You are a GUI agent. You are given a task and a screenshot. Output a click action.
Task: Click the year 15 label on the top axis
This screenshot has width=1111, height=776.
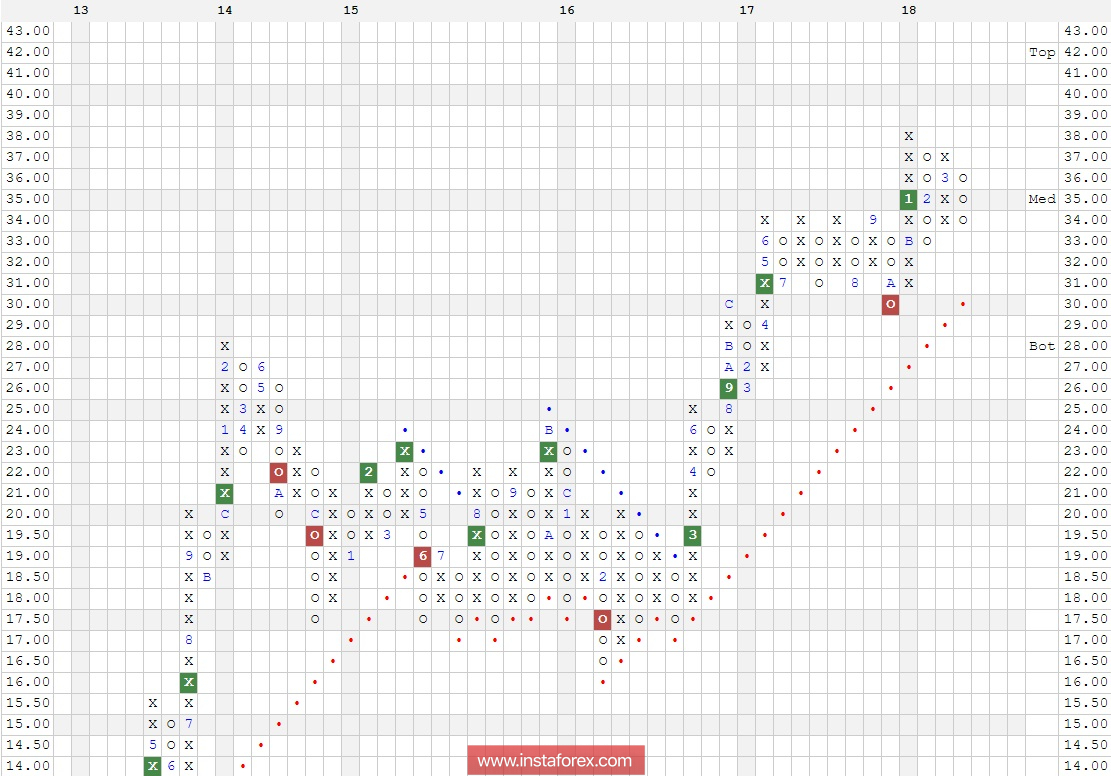pyautogui.click(x=351, y=10)
